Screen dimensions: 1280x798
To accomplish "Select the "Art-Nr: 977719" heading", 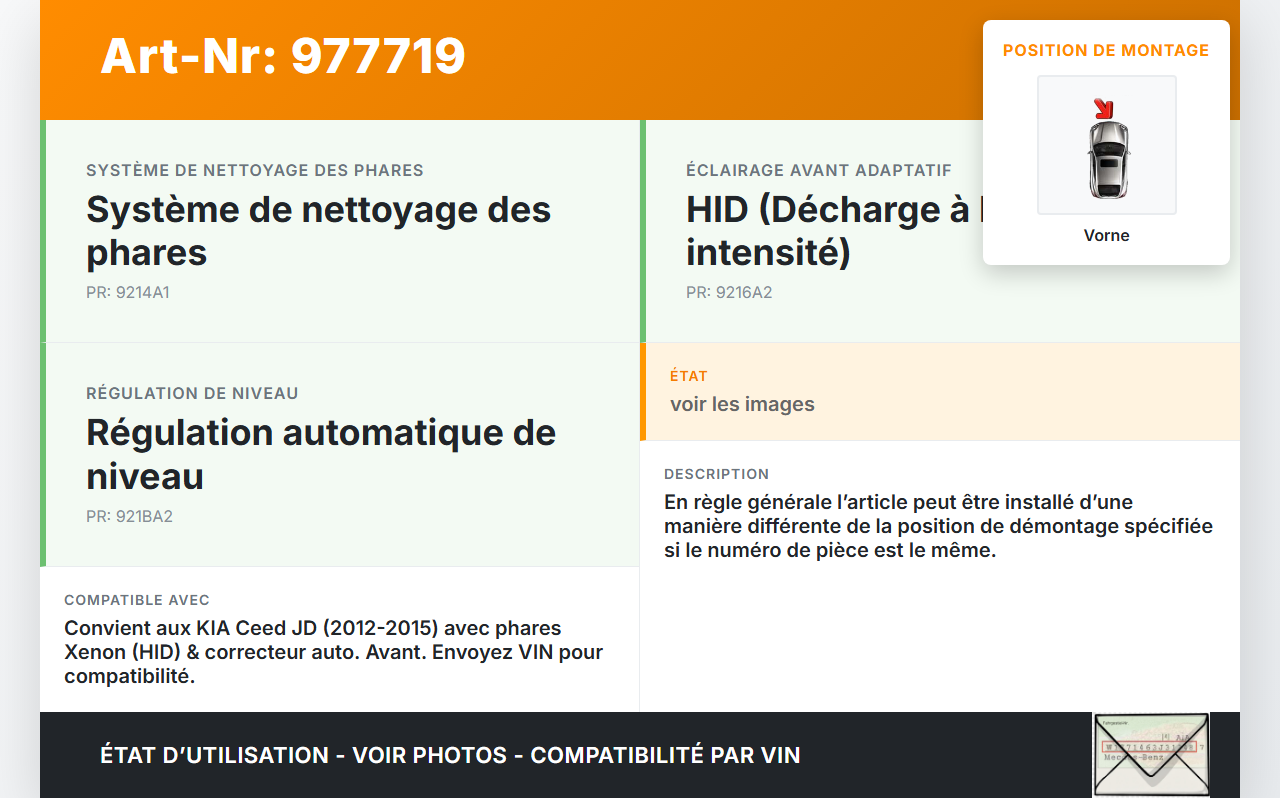I will [x=283, y=56].
